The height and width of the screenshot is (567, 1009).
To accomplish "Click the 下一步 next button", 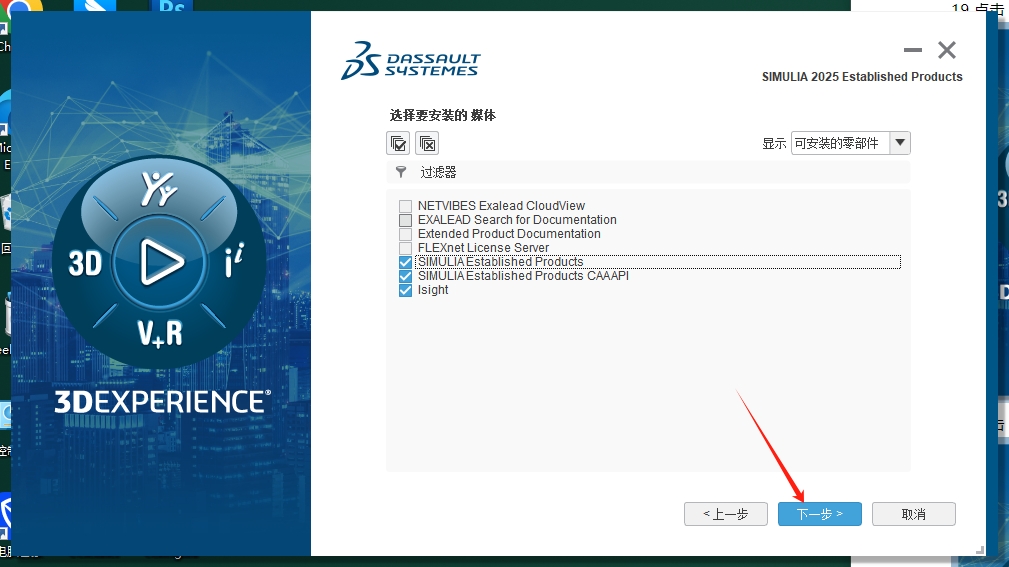I will coord(819,514).
